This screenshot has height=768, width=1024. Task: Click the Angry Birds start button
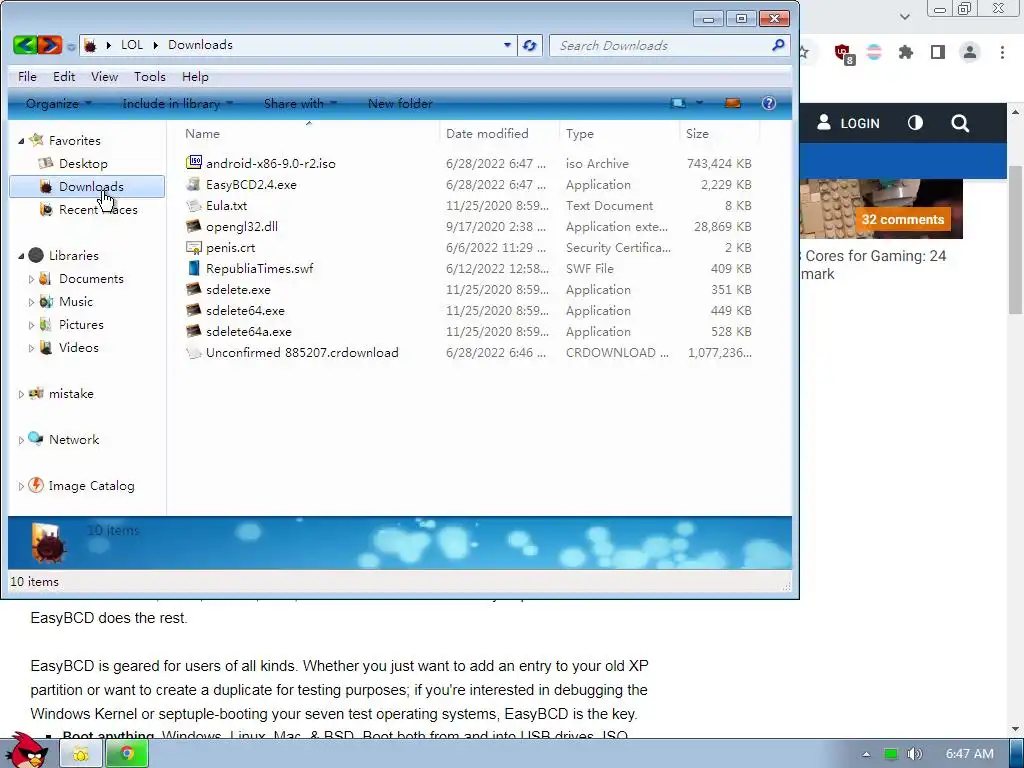click(x=26, y=751)
